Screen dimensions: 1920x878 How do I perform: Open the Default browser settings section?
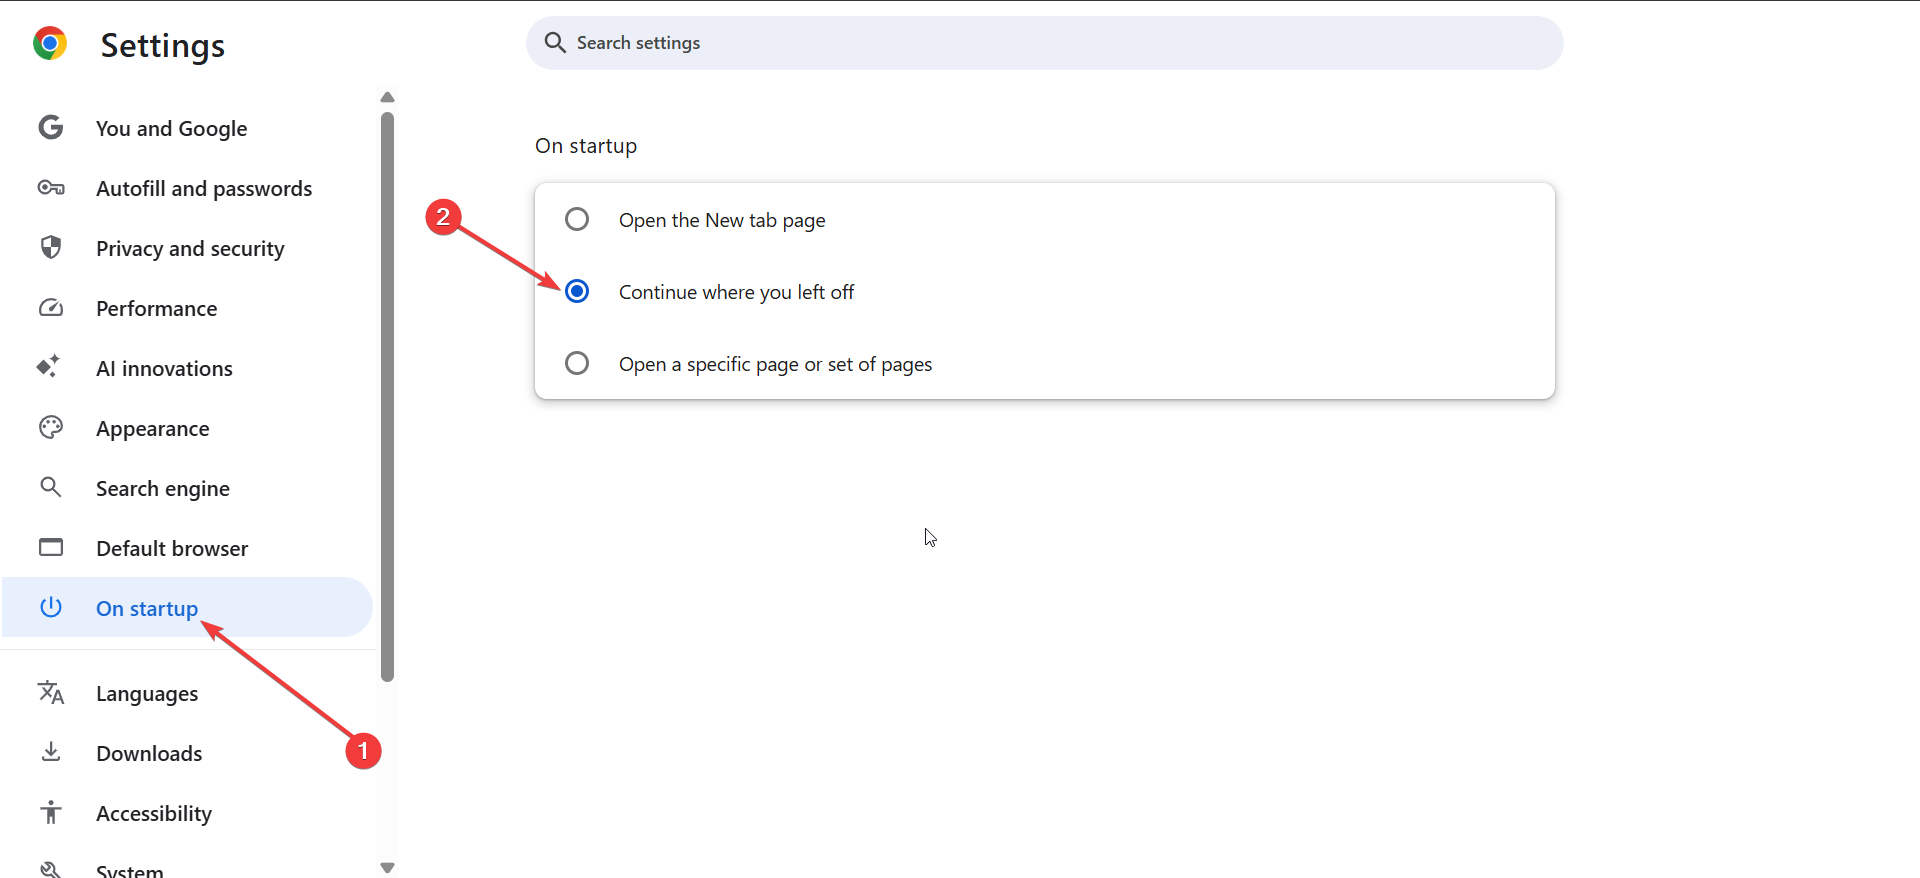click(172, 549)
